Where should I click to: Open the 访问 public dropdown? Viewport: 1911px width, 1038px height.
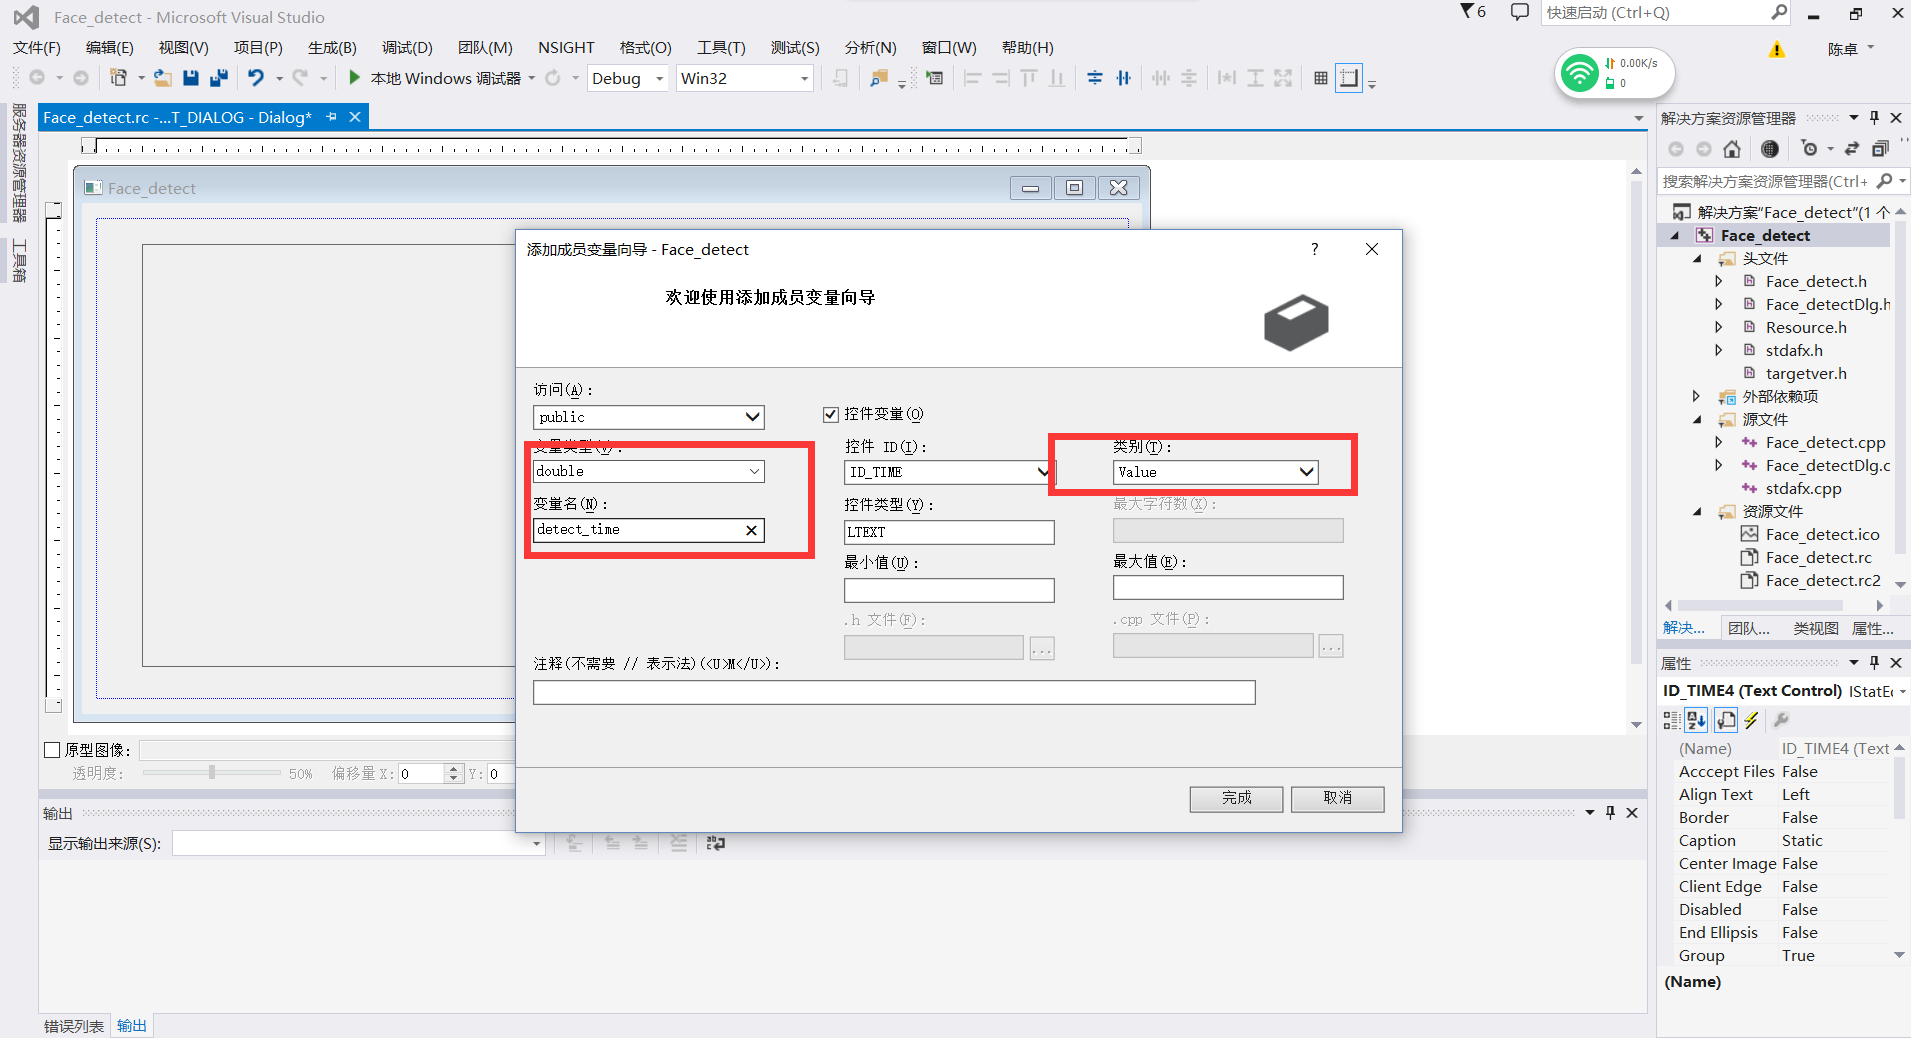click(753, 417)
